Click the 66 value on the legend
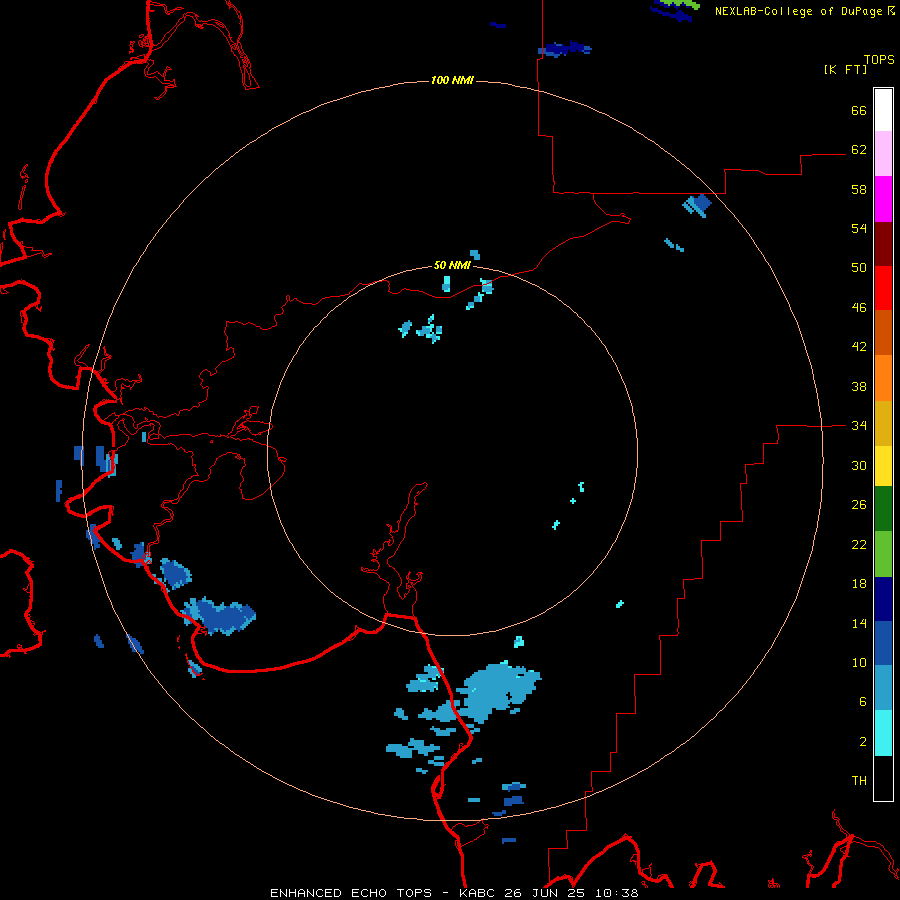This screenshot has height=900, width=900. pos(859,110)
